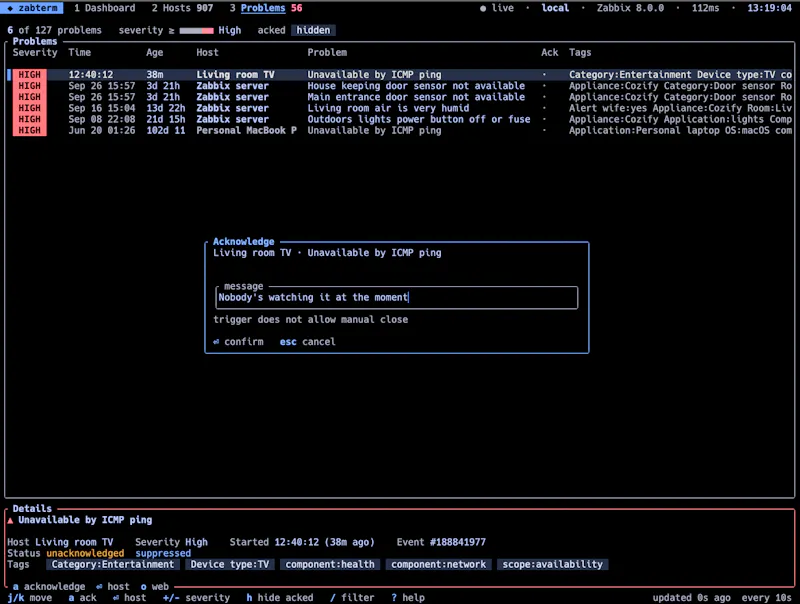800x604 pixels.
Task: Click the suppressed status label
Action: tap(163, 553)
